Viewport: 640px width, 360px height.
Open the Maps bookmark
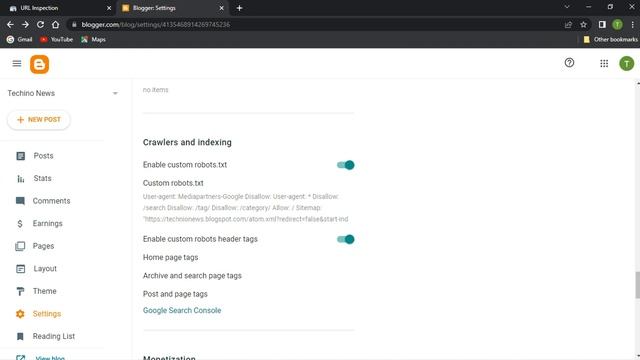tap(93, 40)
